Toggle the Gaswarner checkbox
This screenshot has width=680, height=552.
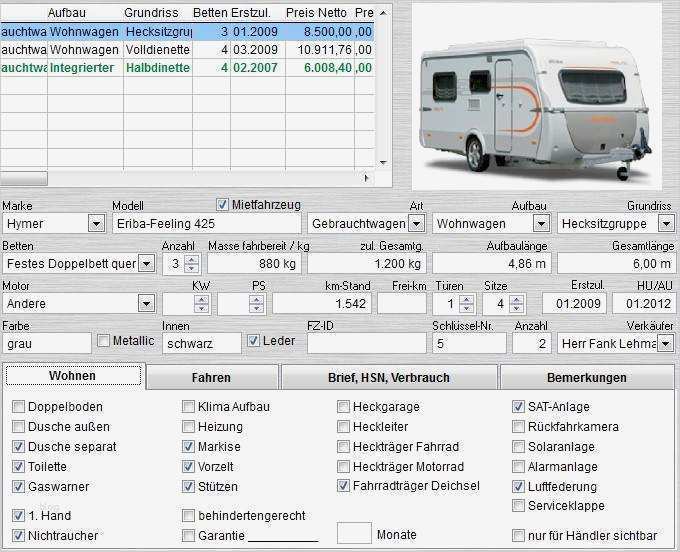click(18, 487)
